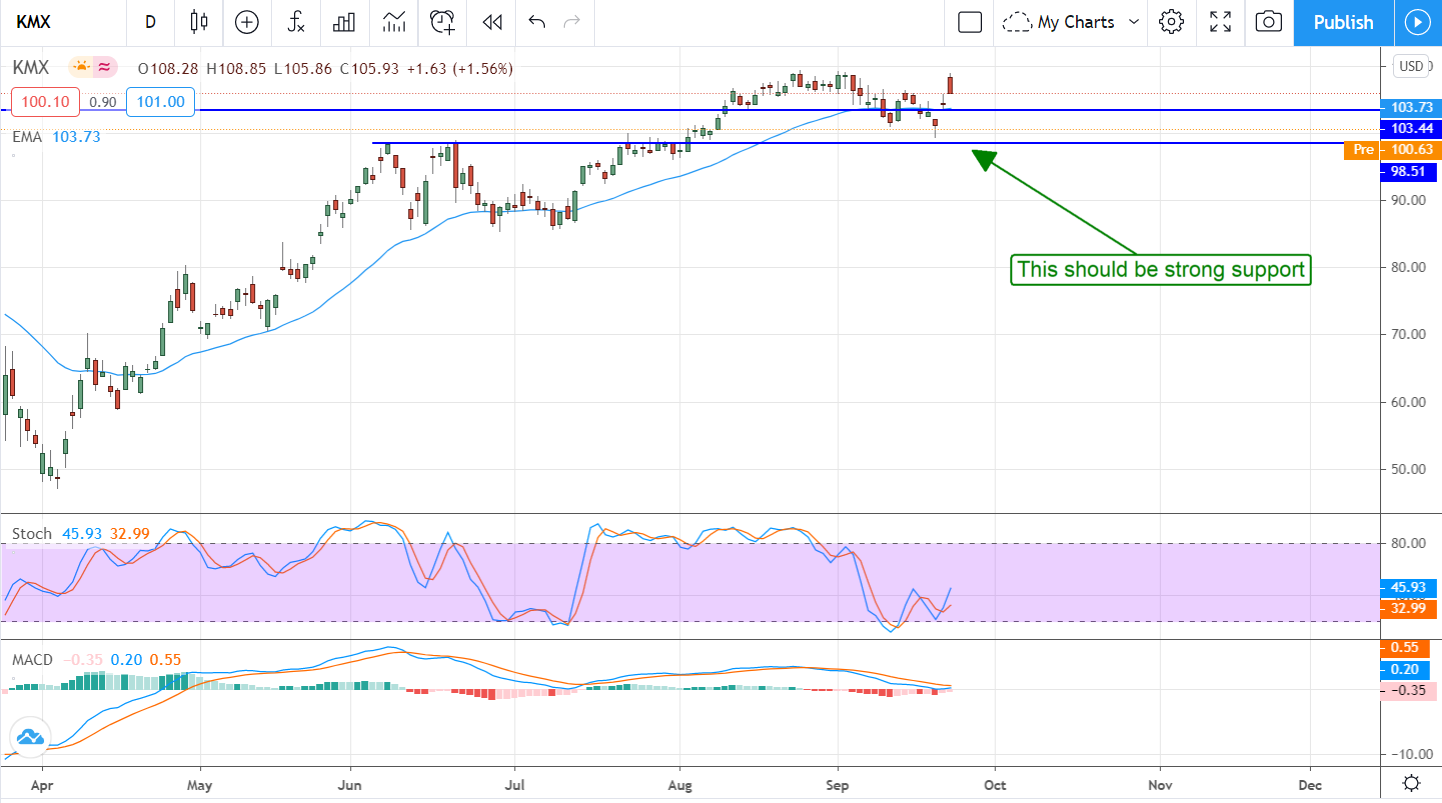Undo the last chart action

click(x=537, y=22)
